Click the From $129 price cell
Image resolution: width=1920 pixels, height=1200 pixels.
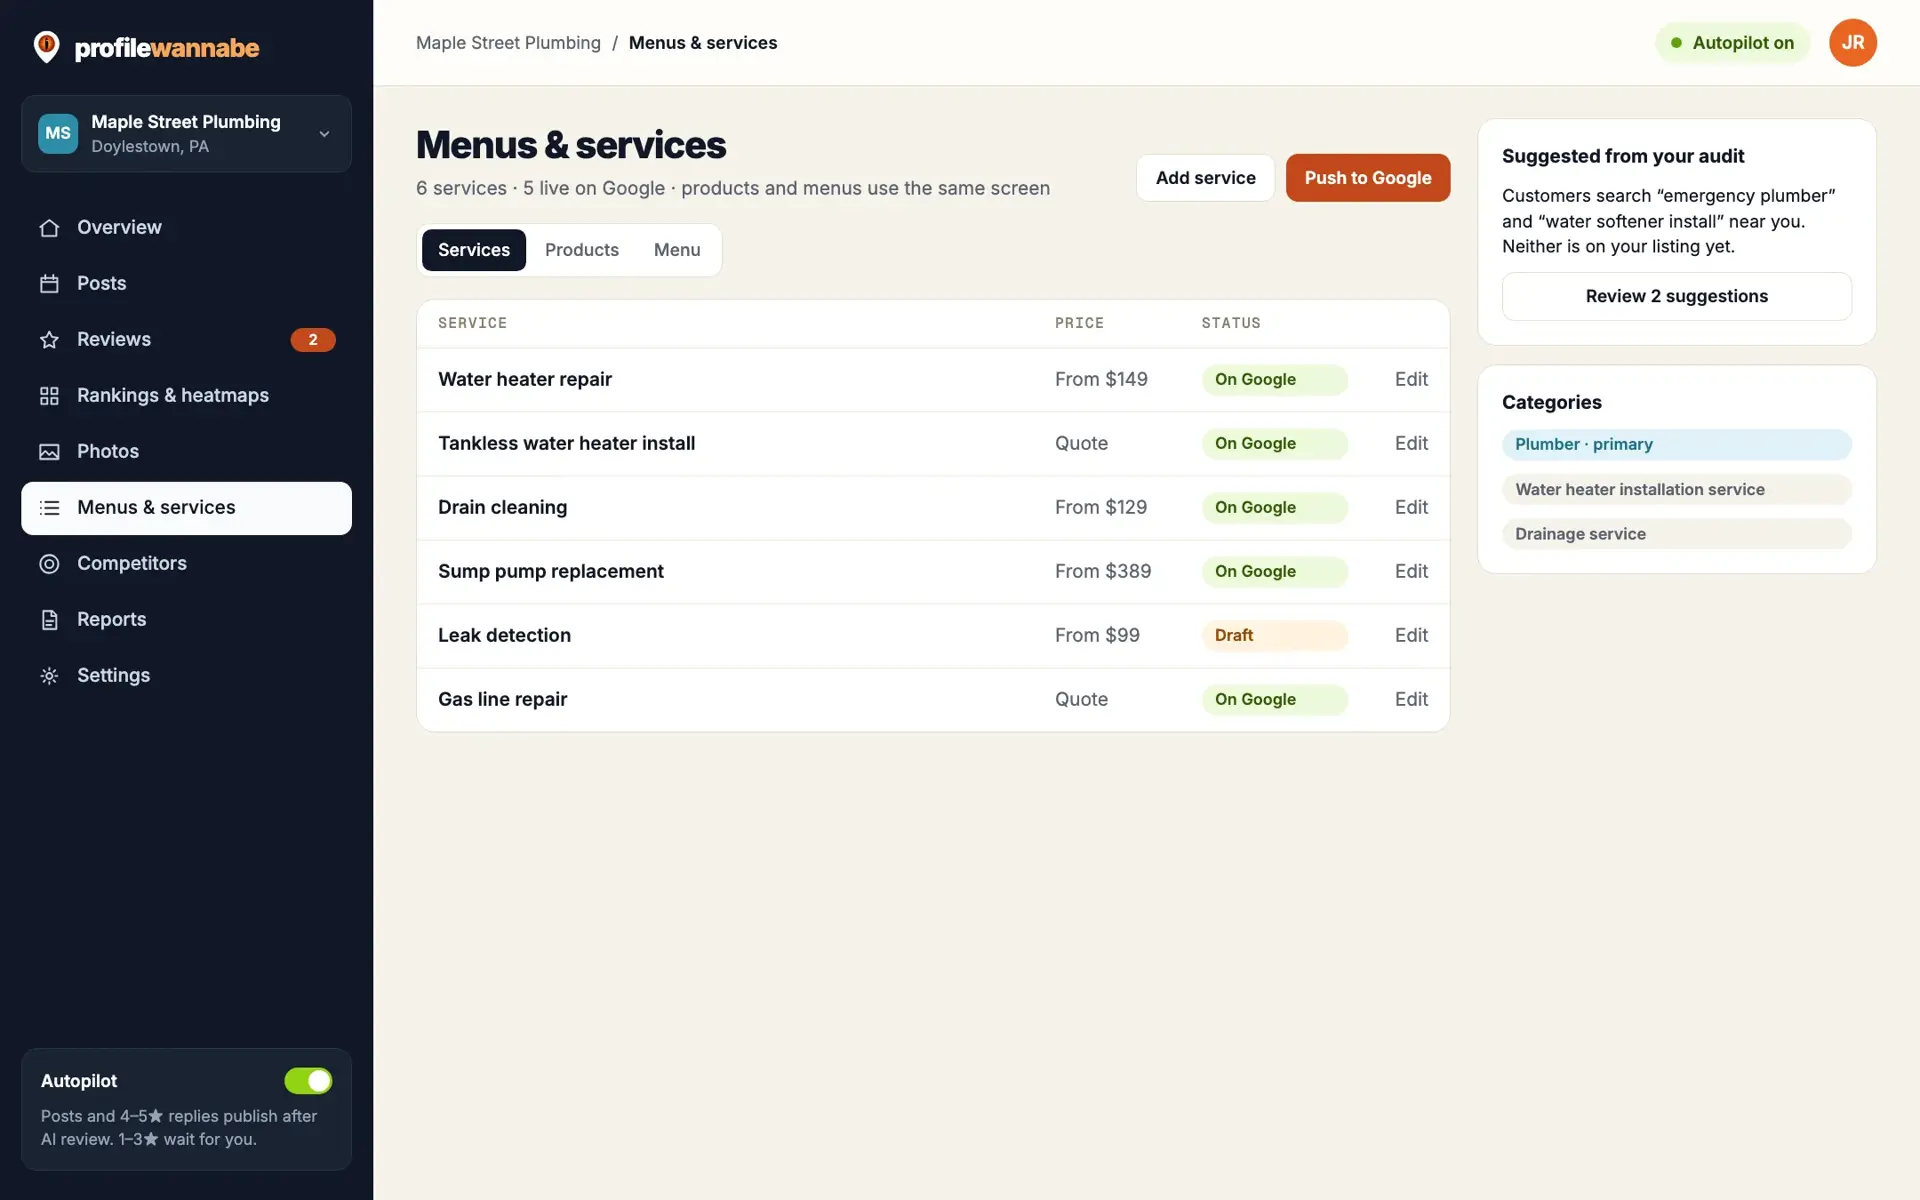coord(1101,508)
